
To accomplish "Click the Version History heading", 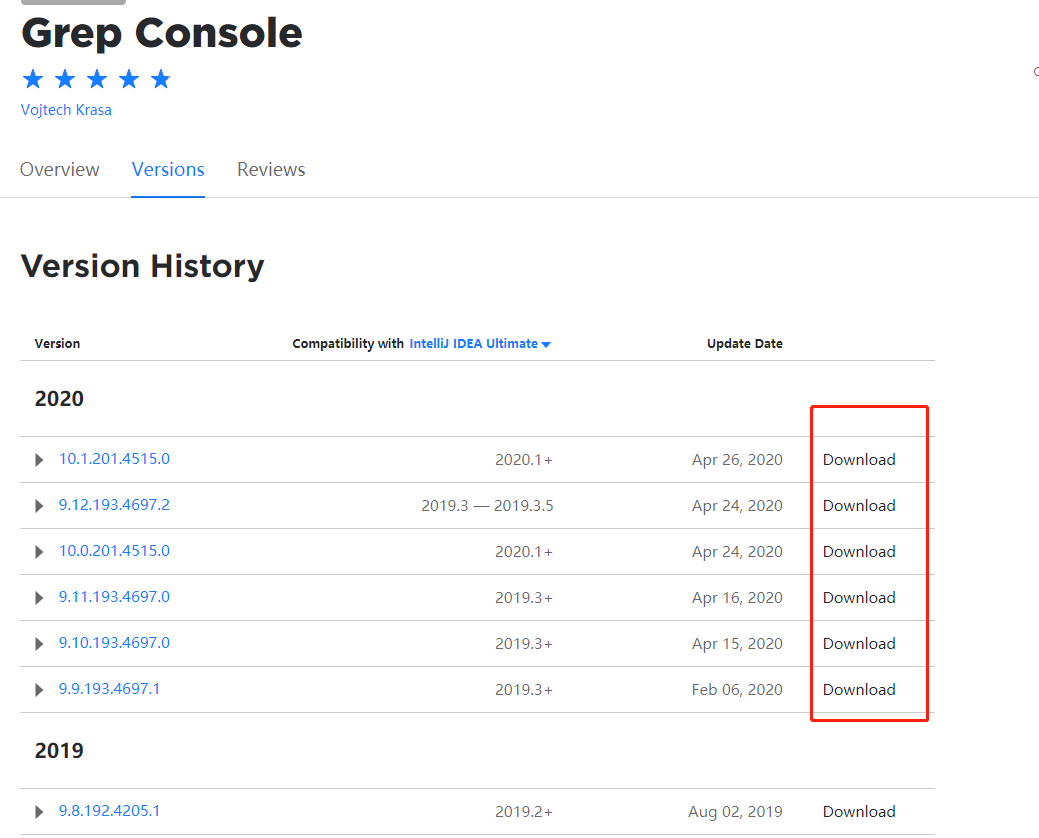I will [x=142, y=266].
